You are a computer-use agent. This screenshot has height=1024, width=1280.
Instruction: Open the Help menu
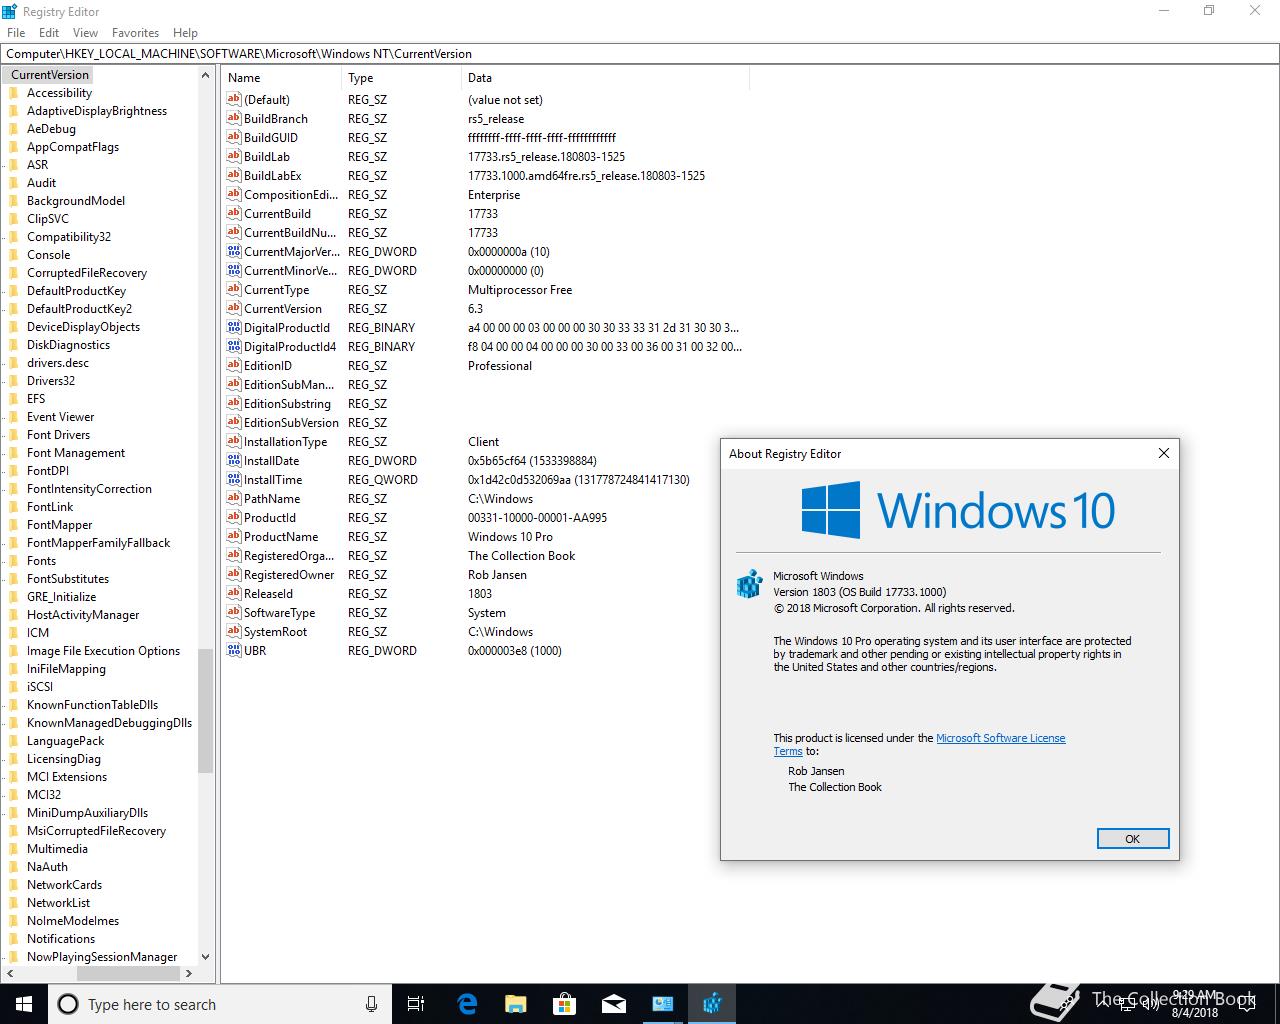pos(185,32)
